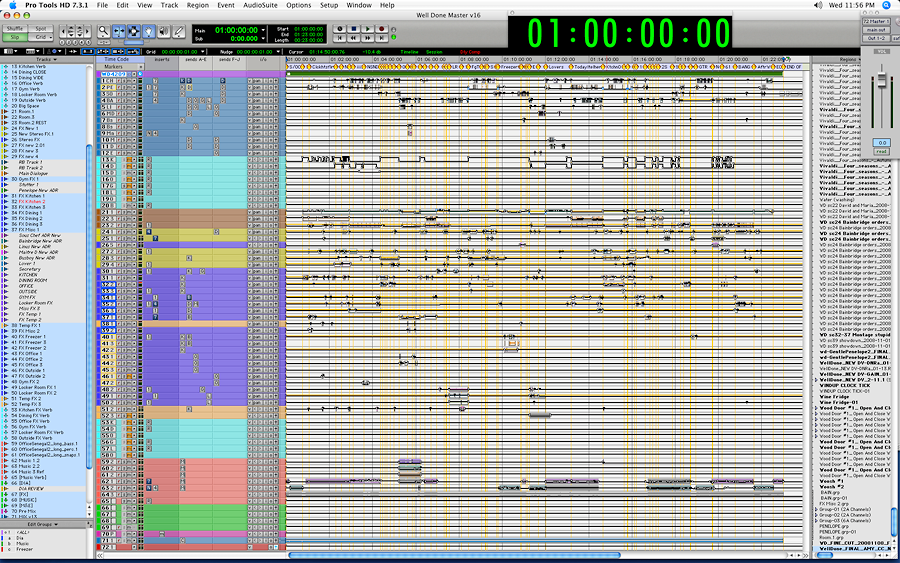Stop playback in the transport
Viewport: 900px width, 563px height.
(354, 29)
